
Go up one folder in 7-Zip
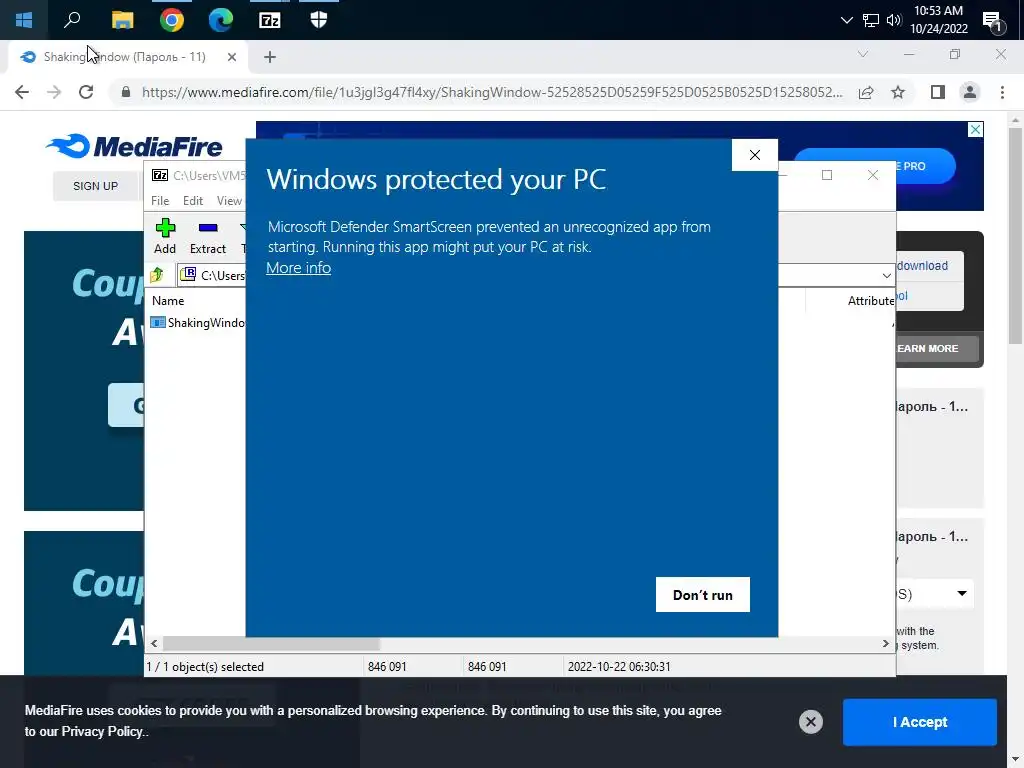click(157, 275)
